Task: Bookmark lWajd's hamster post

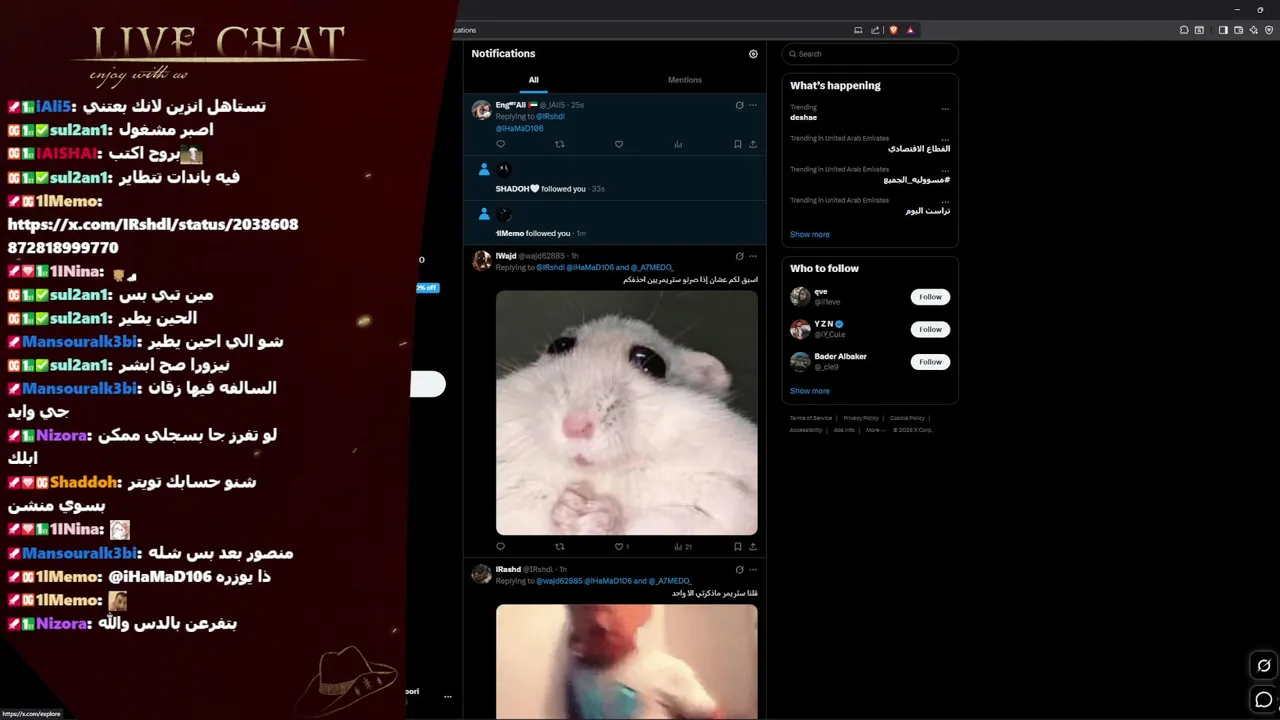Action: pyautogui.click(x=738, y=547)
